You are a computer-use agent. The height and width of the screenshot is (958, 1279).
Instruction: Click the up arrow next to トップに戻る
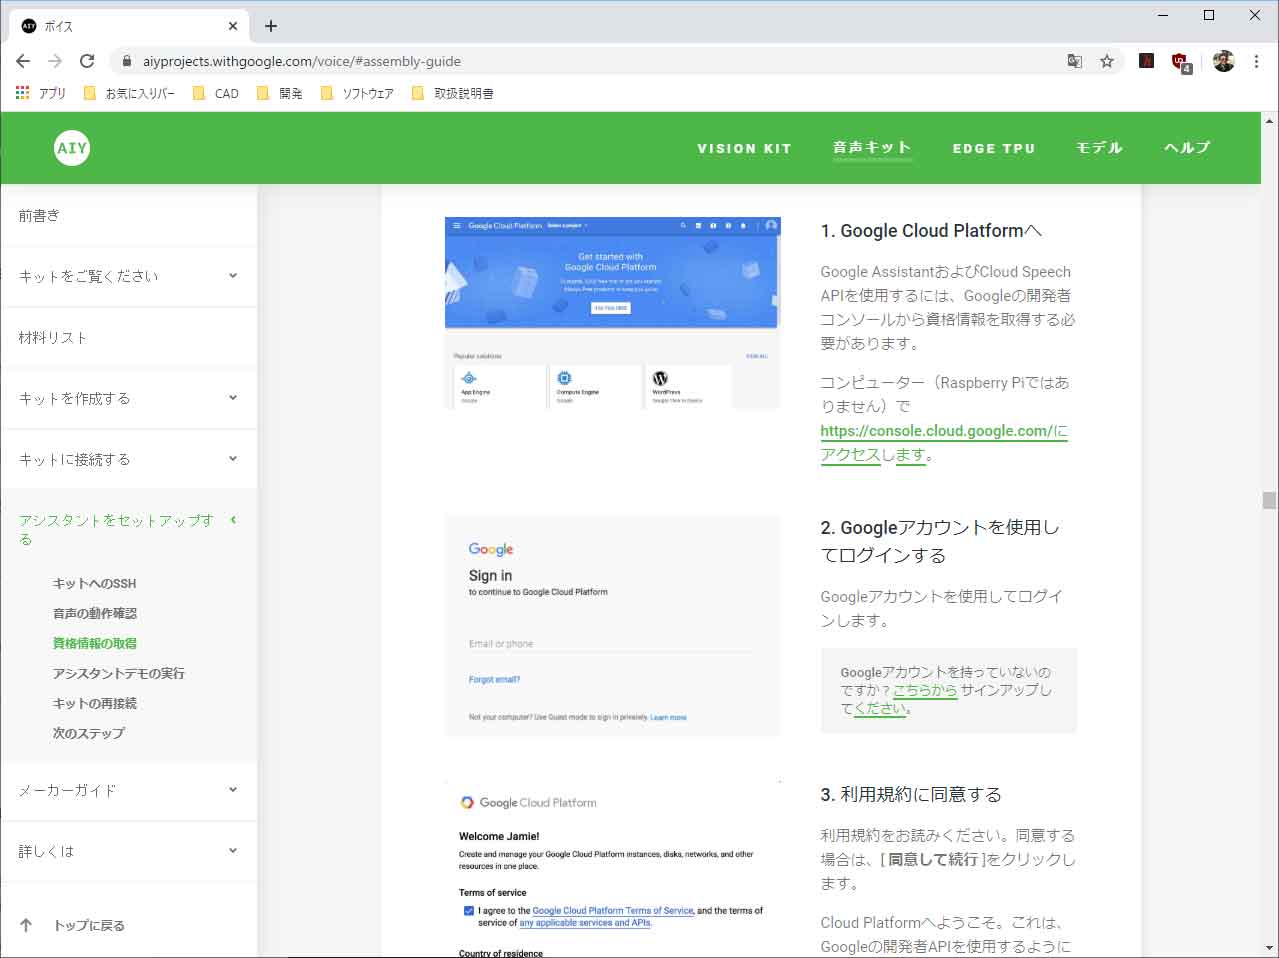tap(26, 925)
